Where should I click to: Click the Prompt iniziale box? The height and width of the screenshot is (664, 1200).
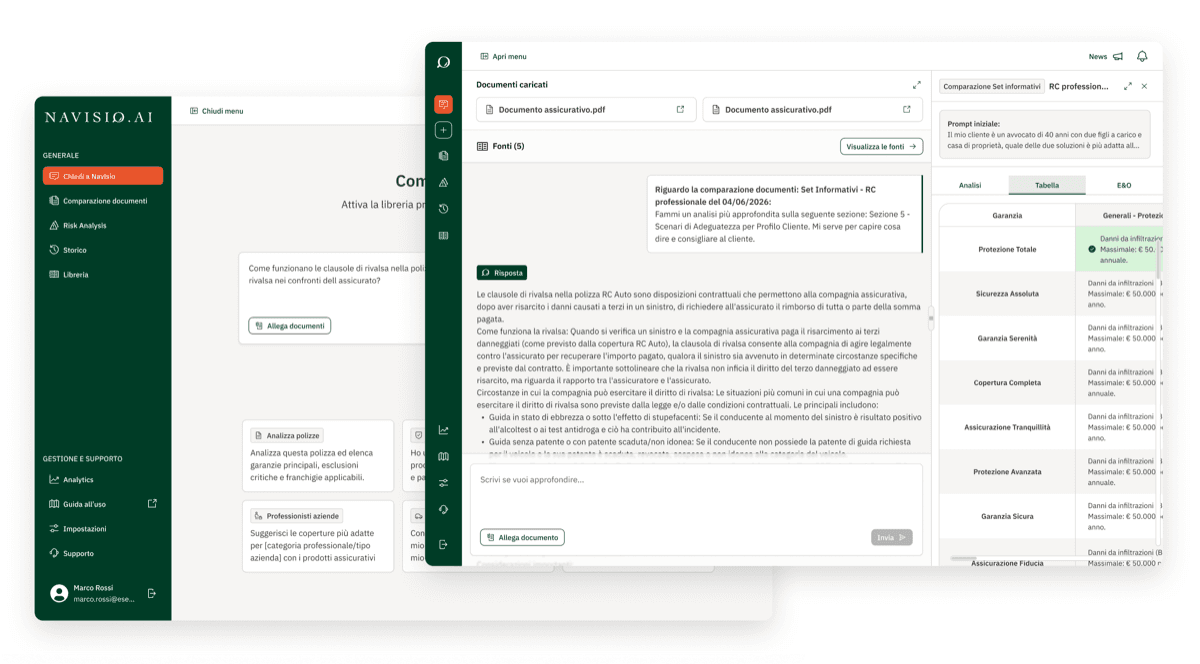(1044, 135)
